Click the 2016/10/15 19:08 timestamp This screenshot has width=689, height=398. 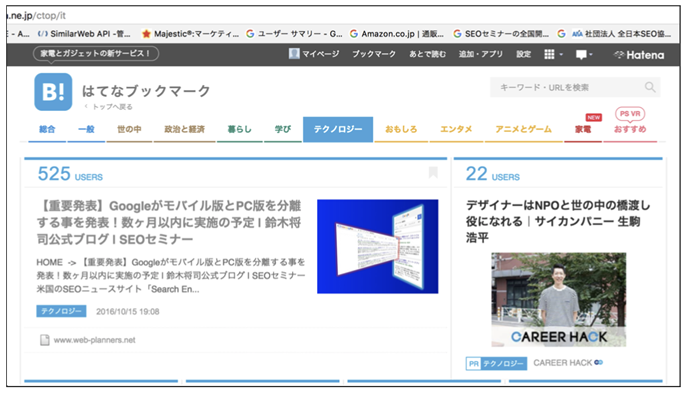tap(128, 311)
